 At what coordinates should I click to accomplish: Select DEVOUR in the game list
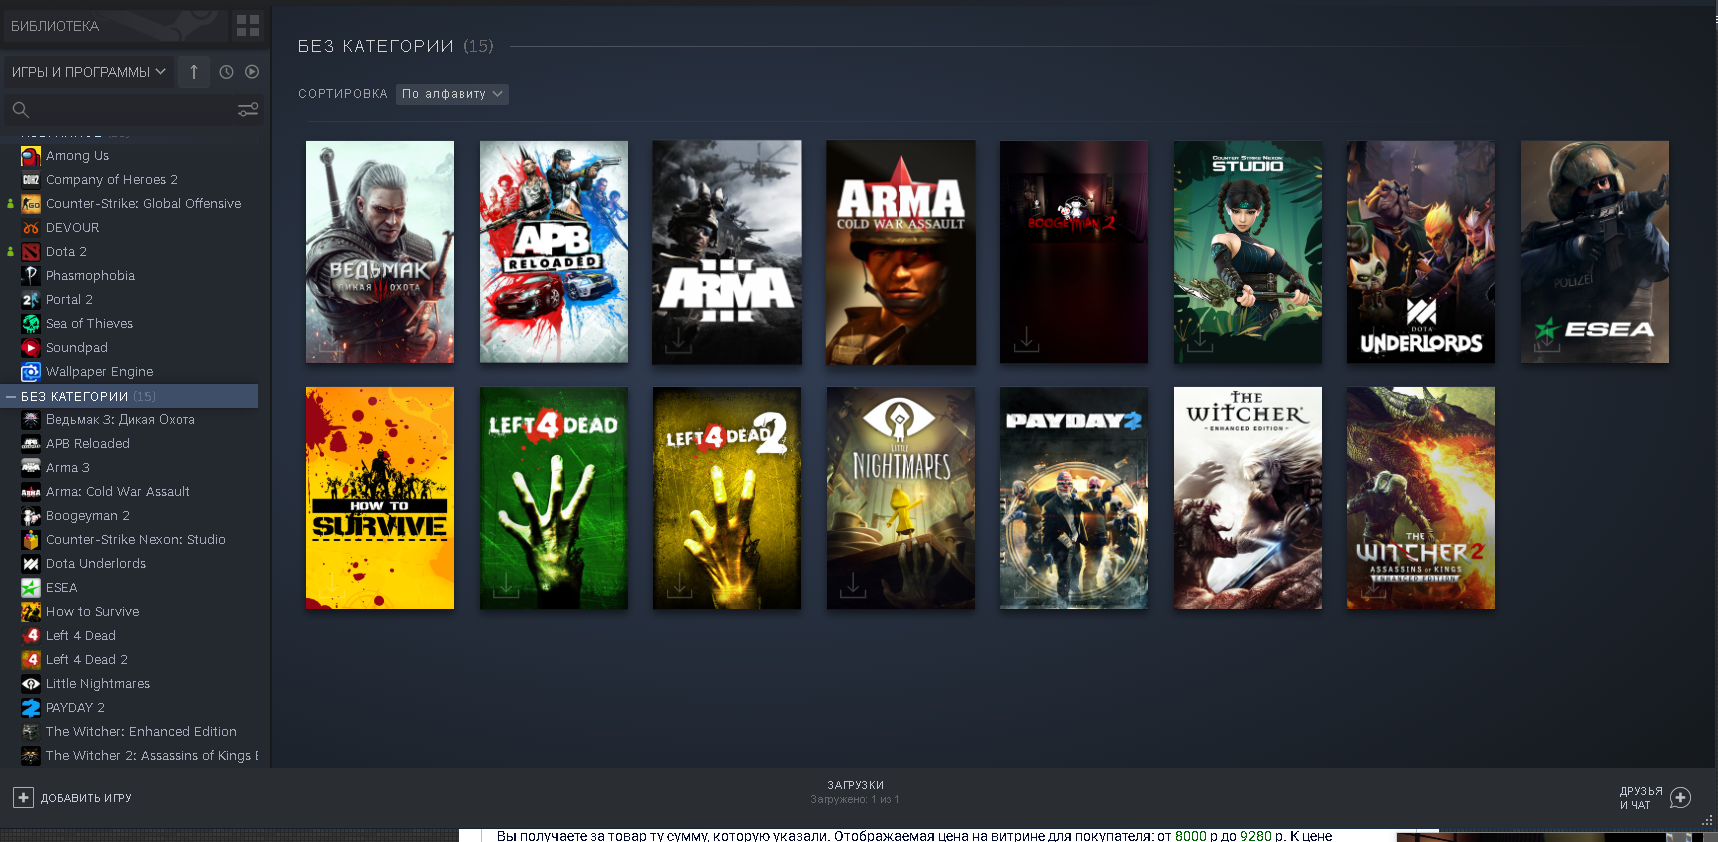(x=72, y=228)
